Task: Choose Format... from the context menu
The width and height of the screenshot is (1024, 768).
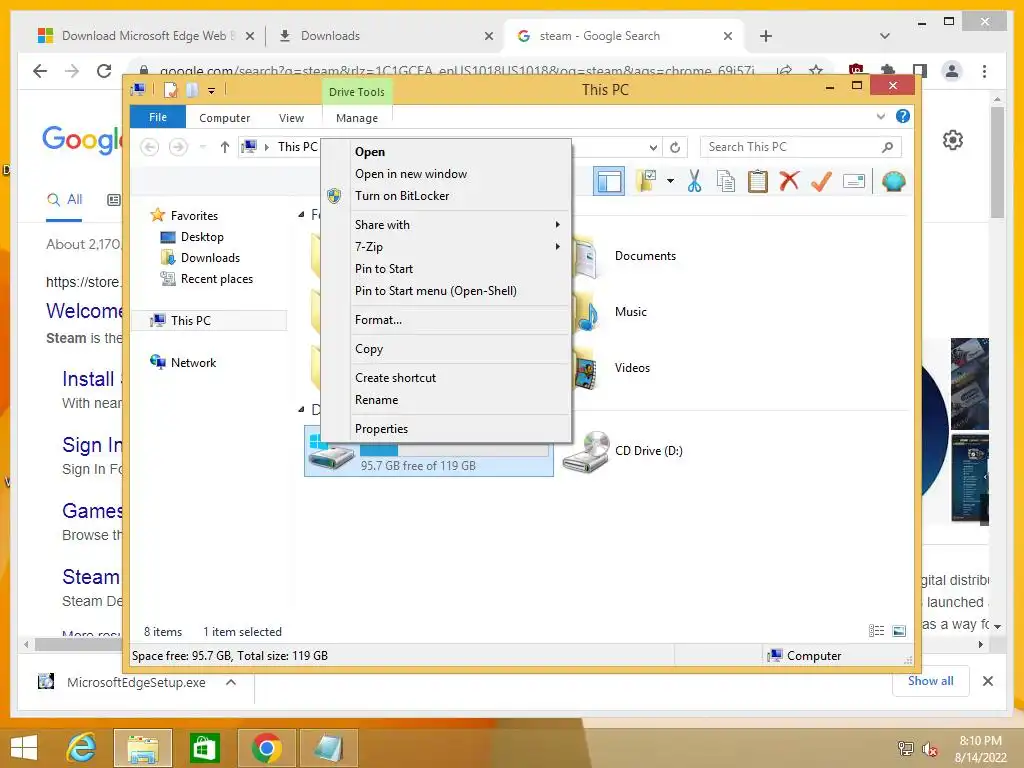Action: click(x=446, y=320)
